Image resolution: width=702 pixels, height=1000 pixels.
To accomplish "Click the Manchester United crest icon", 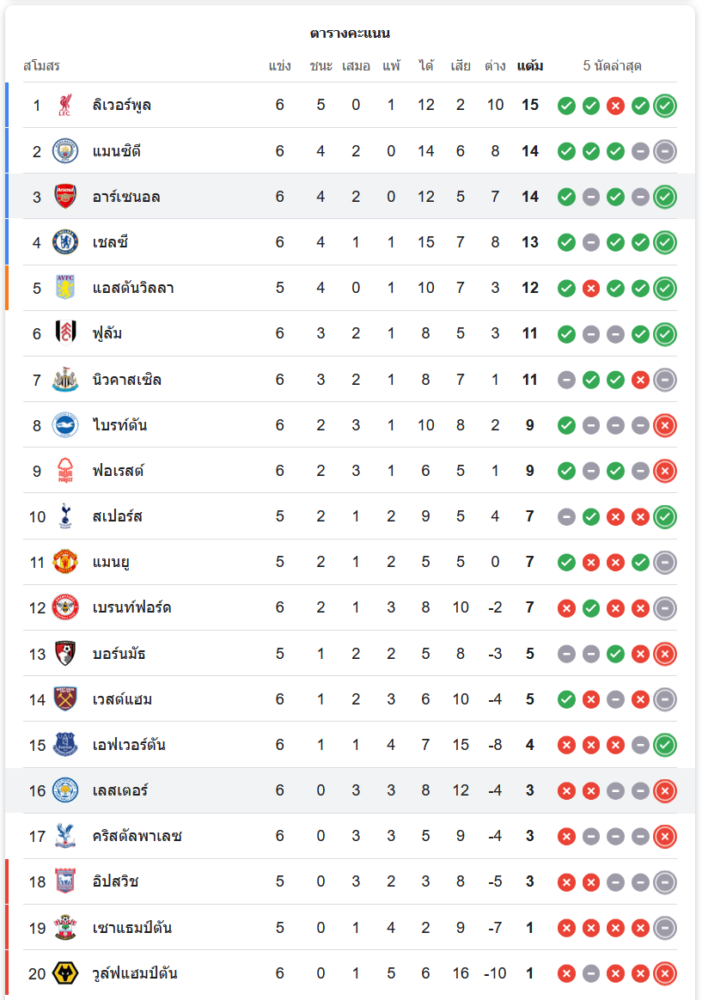I will click(66, 562).
